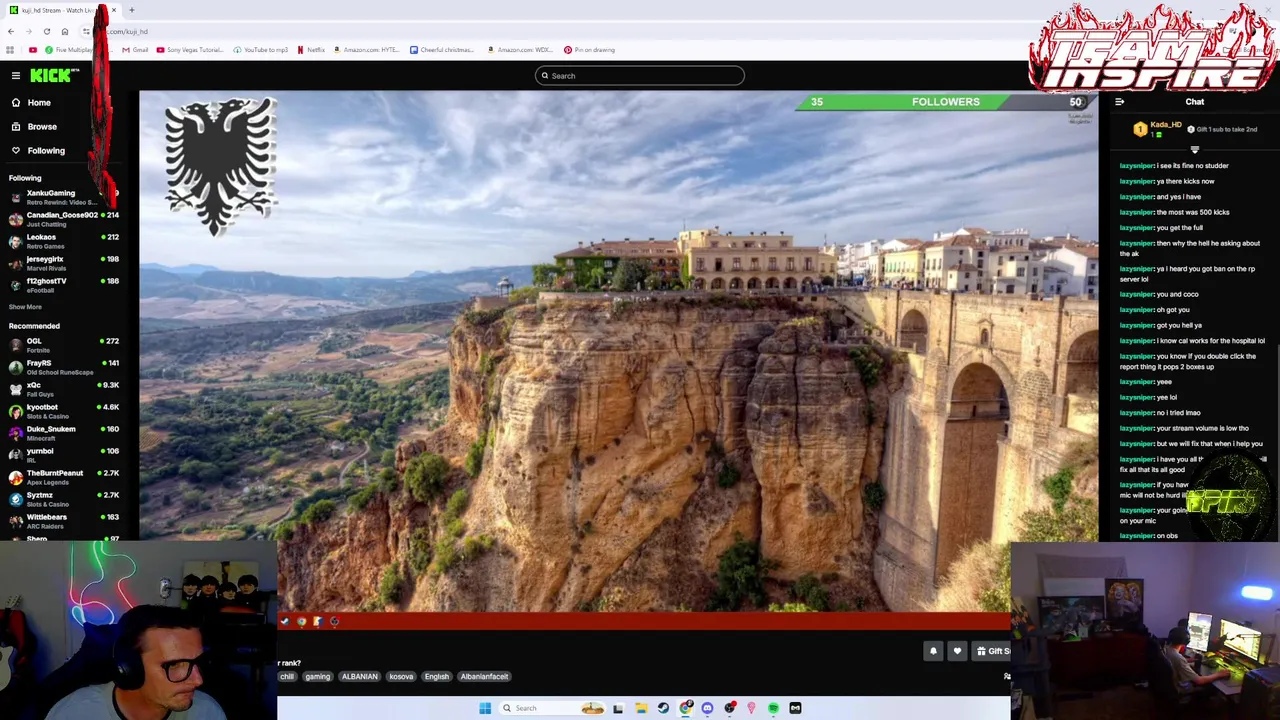Select the gaming stream tag
Image resolution: width=1280 pixels, height=720 pixels.
(x=317, y=677)
